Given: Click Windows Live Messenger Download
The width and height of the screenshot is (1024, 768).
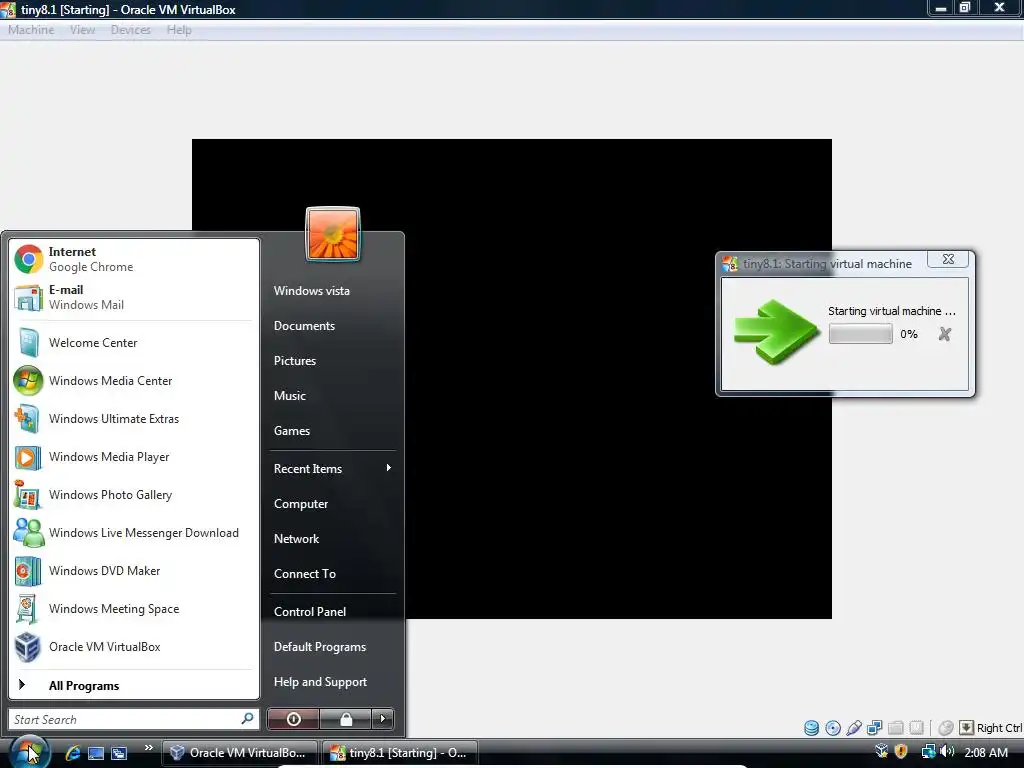Looking at the screenshot, I should coord(134,533).
